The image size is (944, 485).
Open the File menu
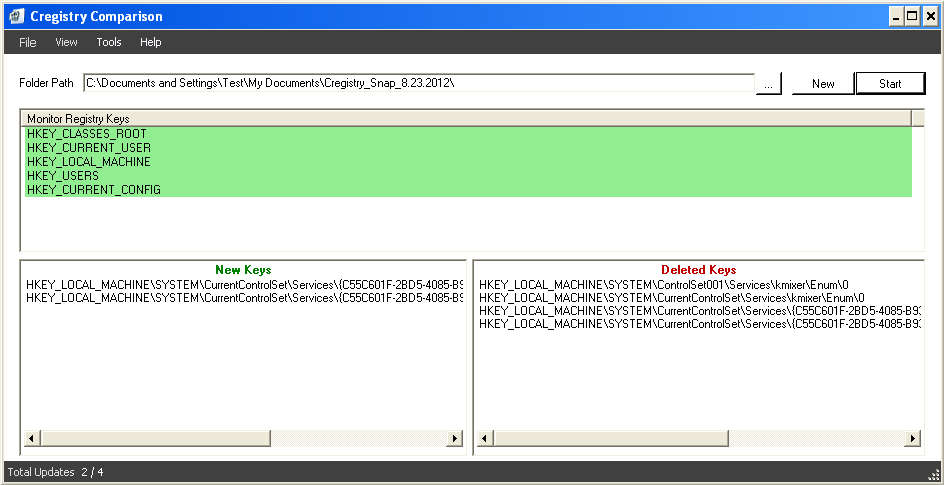pyautogui.click(x=27, y=42)
